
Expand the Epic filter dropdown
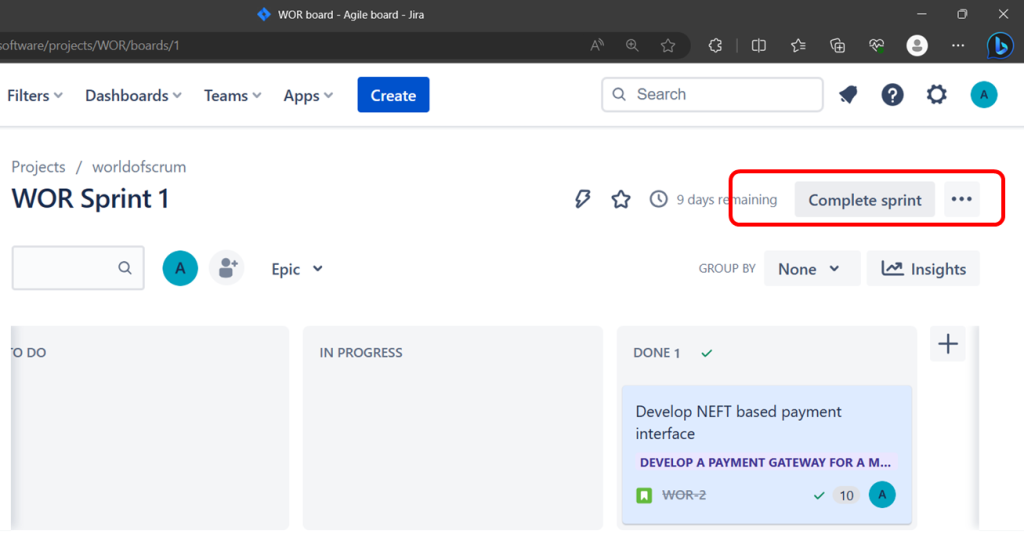tap(296, 269)
